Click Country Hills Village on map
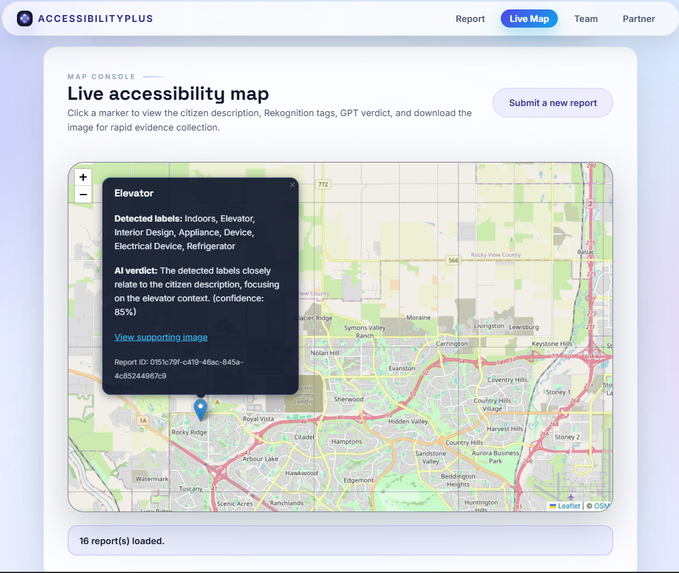 pos(492,404)
